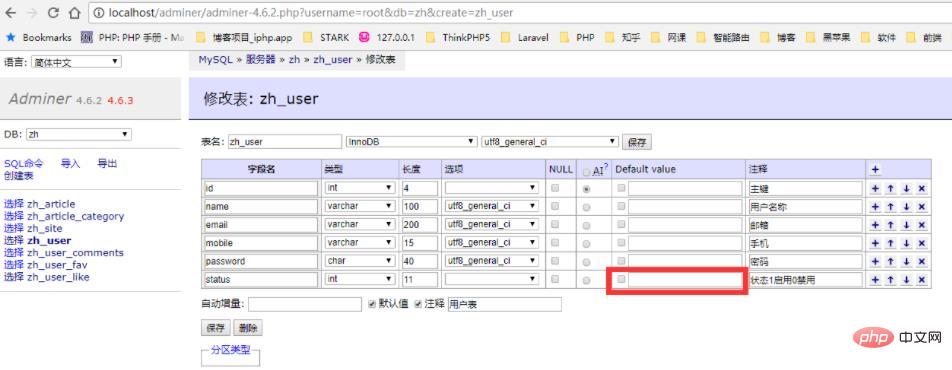952x370 pixels.
Task: Add a field after the id row
Action: pos(875,189)
